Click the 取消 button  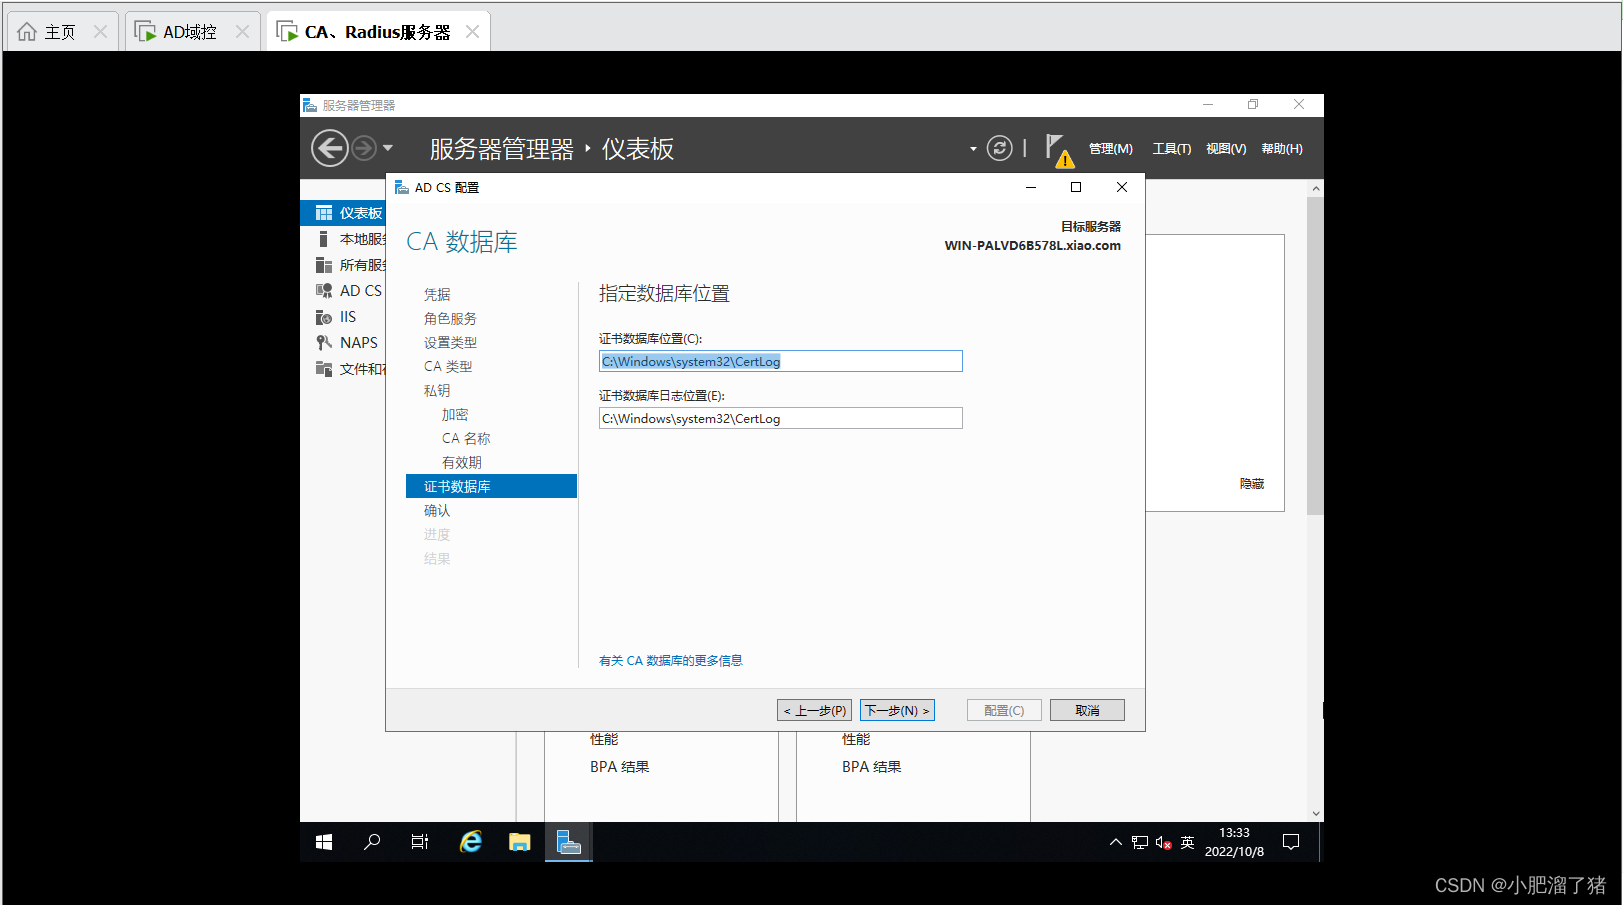(1087, 710)
